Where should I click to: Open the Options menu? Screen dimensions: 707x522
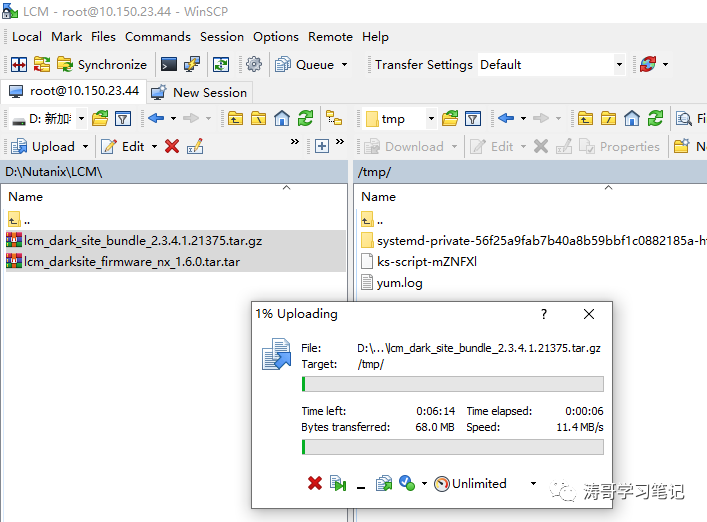275,37
